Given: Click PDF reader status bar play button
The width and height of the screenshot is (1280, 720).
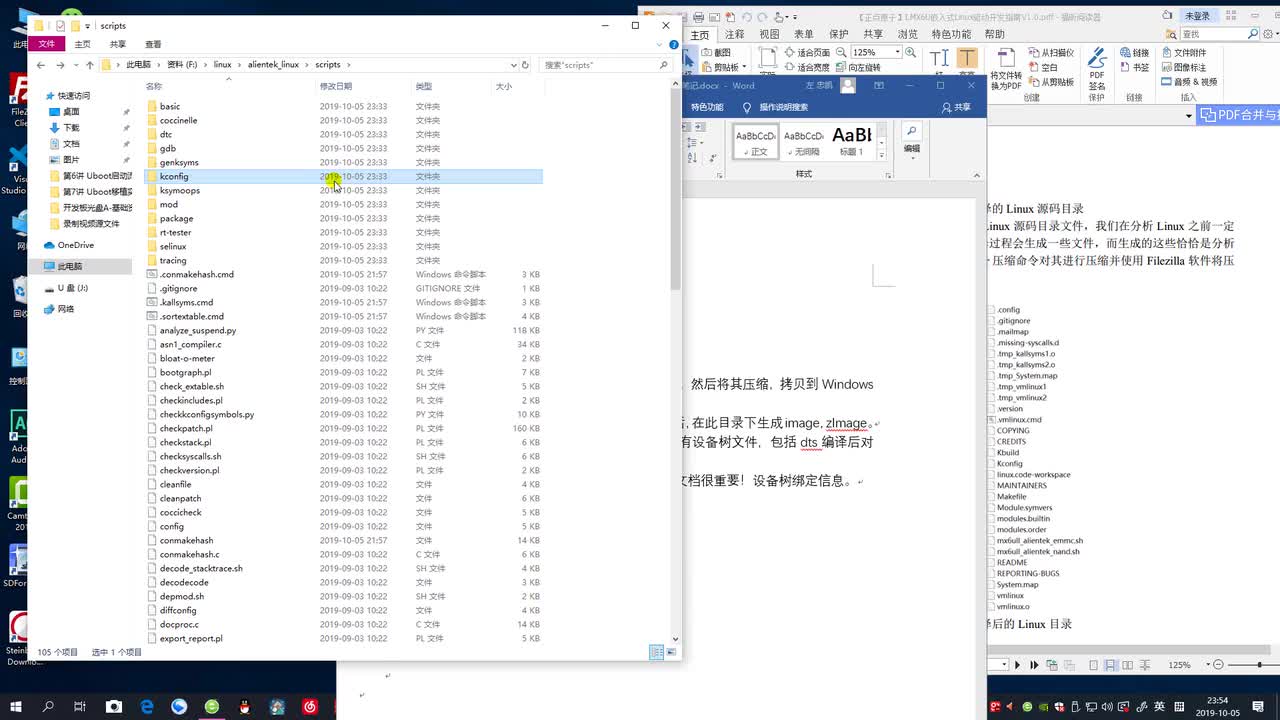Looking at the screenshot, I should point(1018,665).
